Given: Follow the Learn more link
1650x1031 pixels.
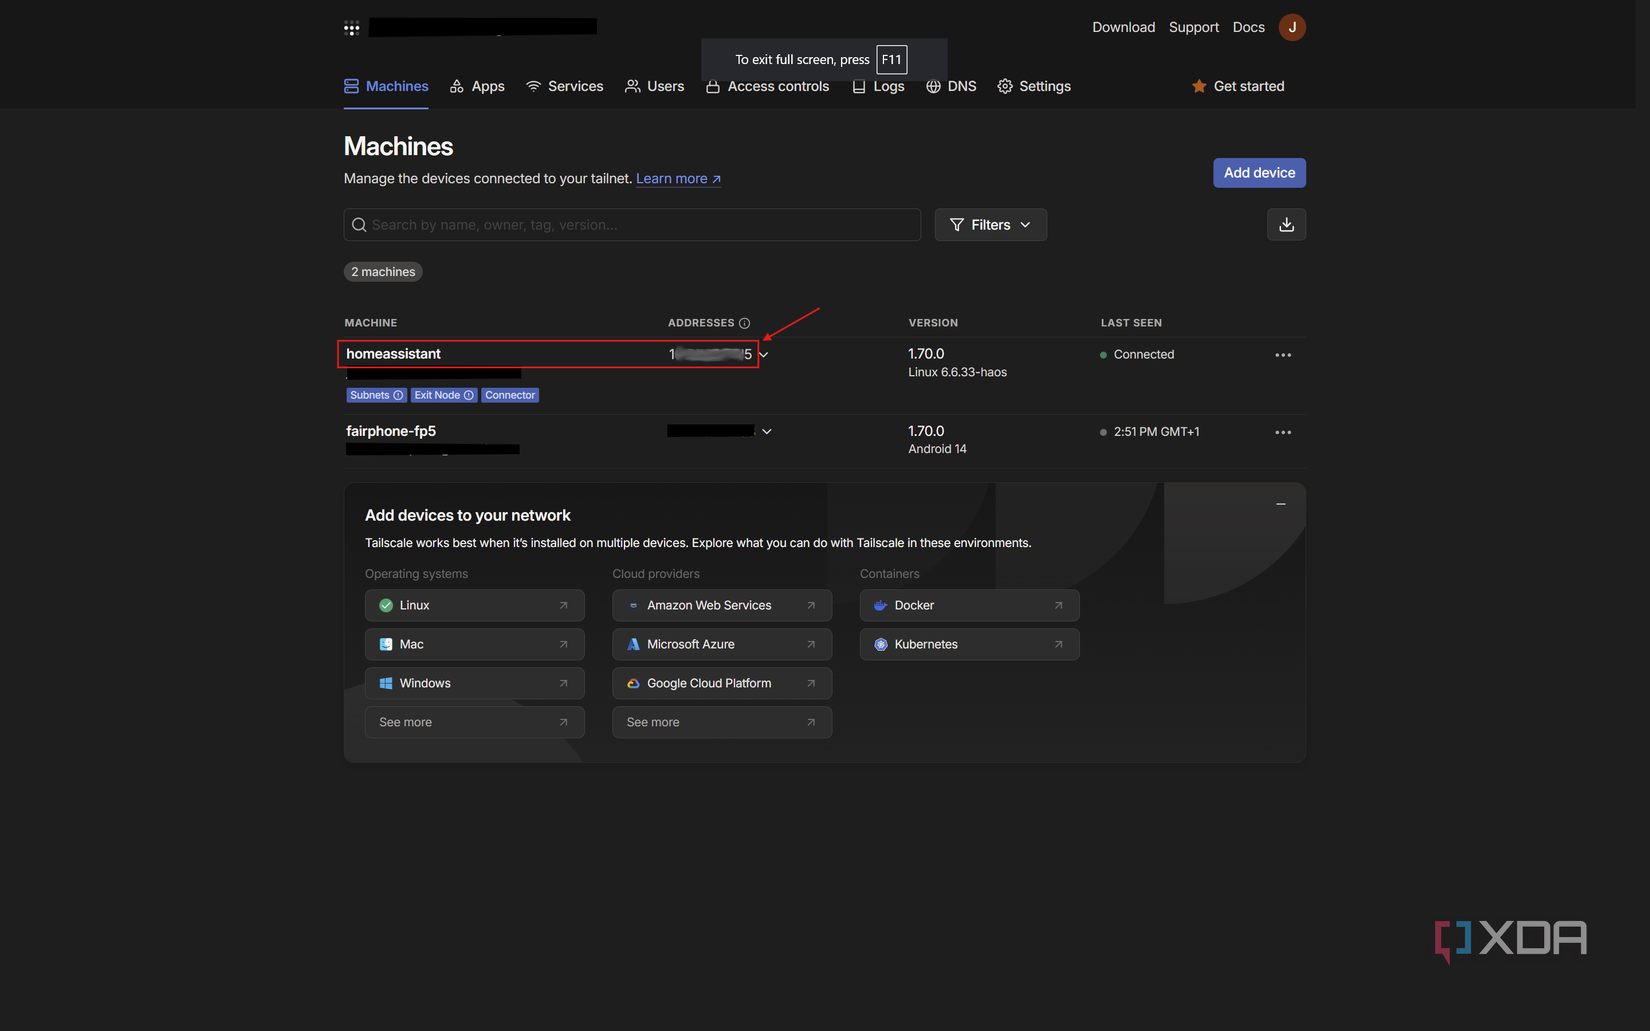Looking at the screenshot, I should tap(678, 178).
